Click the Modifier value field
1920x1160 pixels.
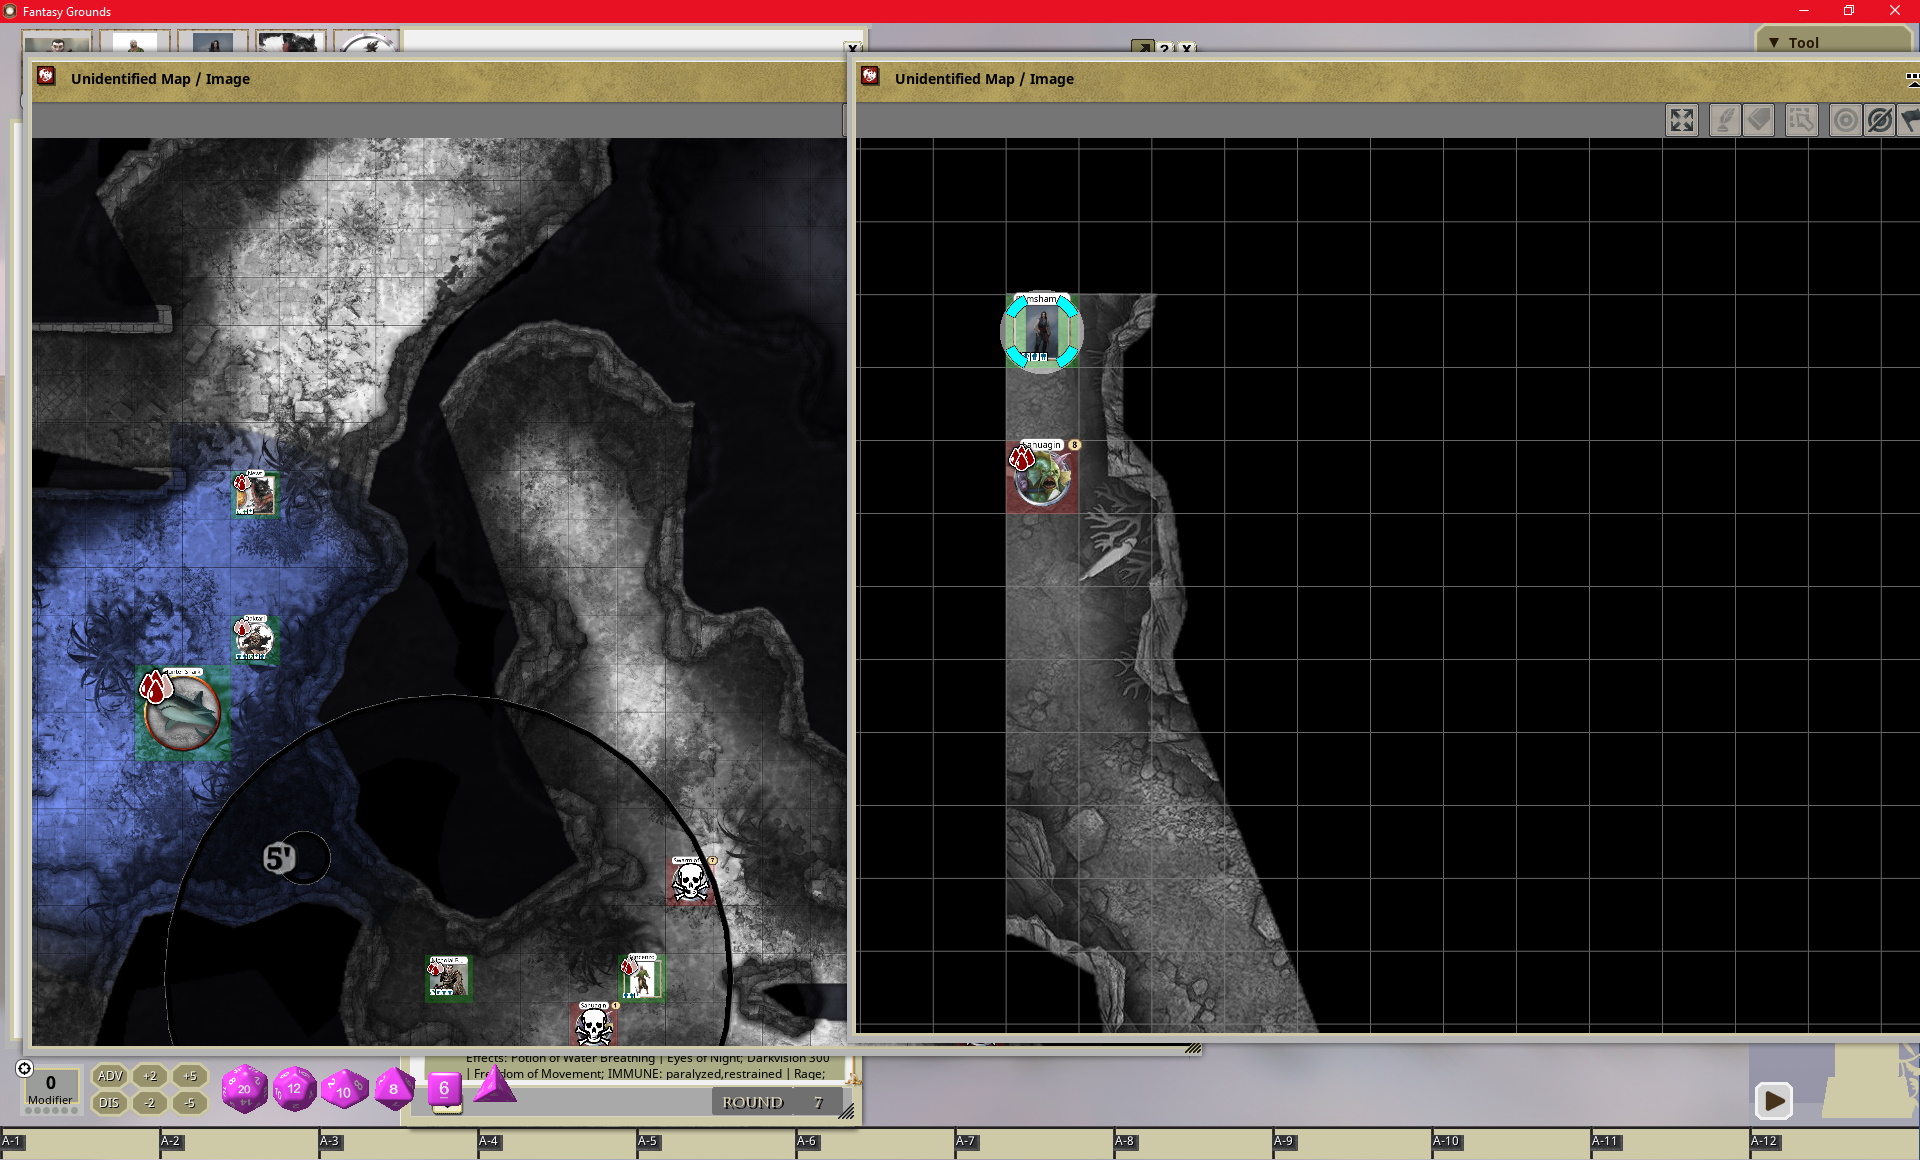(x=50, y=1083)
